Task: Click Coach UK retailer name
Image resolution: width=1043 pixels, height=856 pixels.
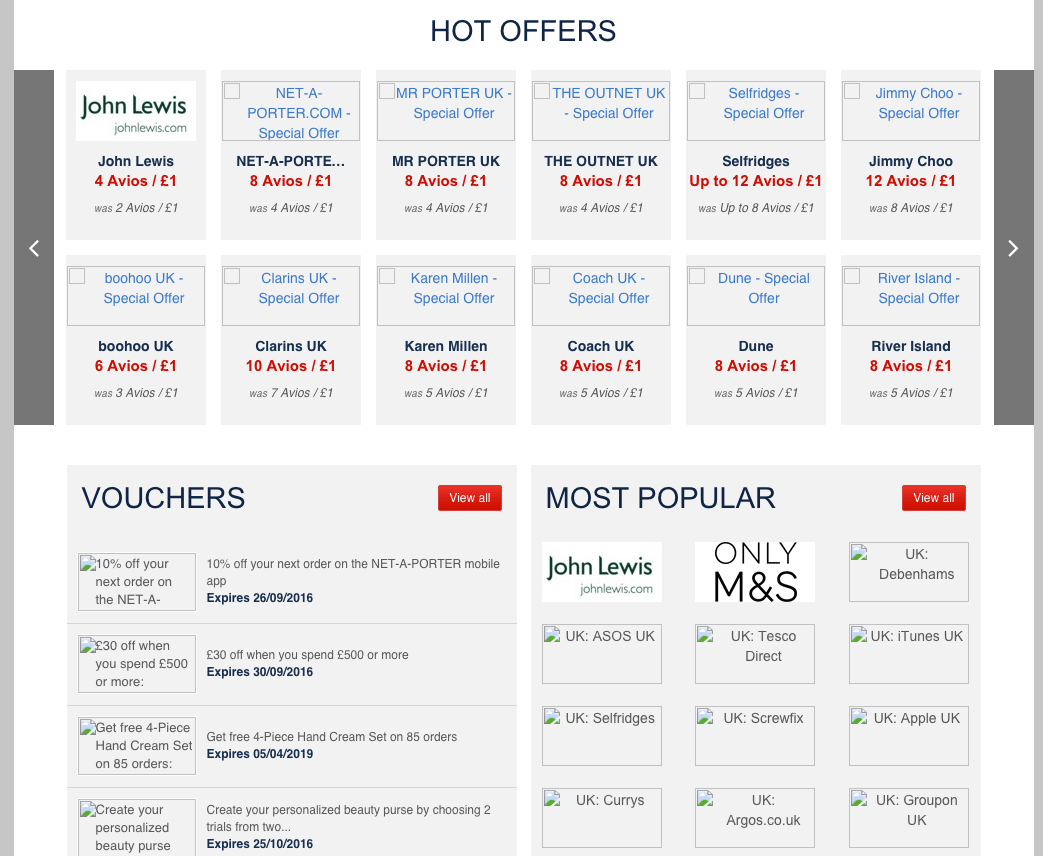Action: 601,346
